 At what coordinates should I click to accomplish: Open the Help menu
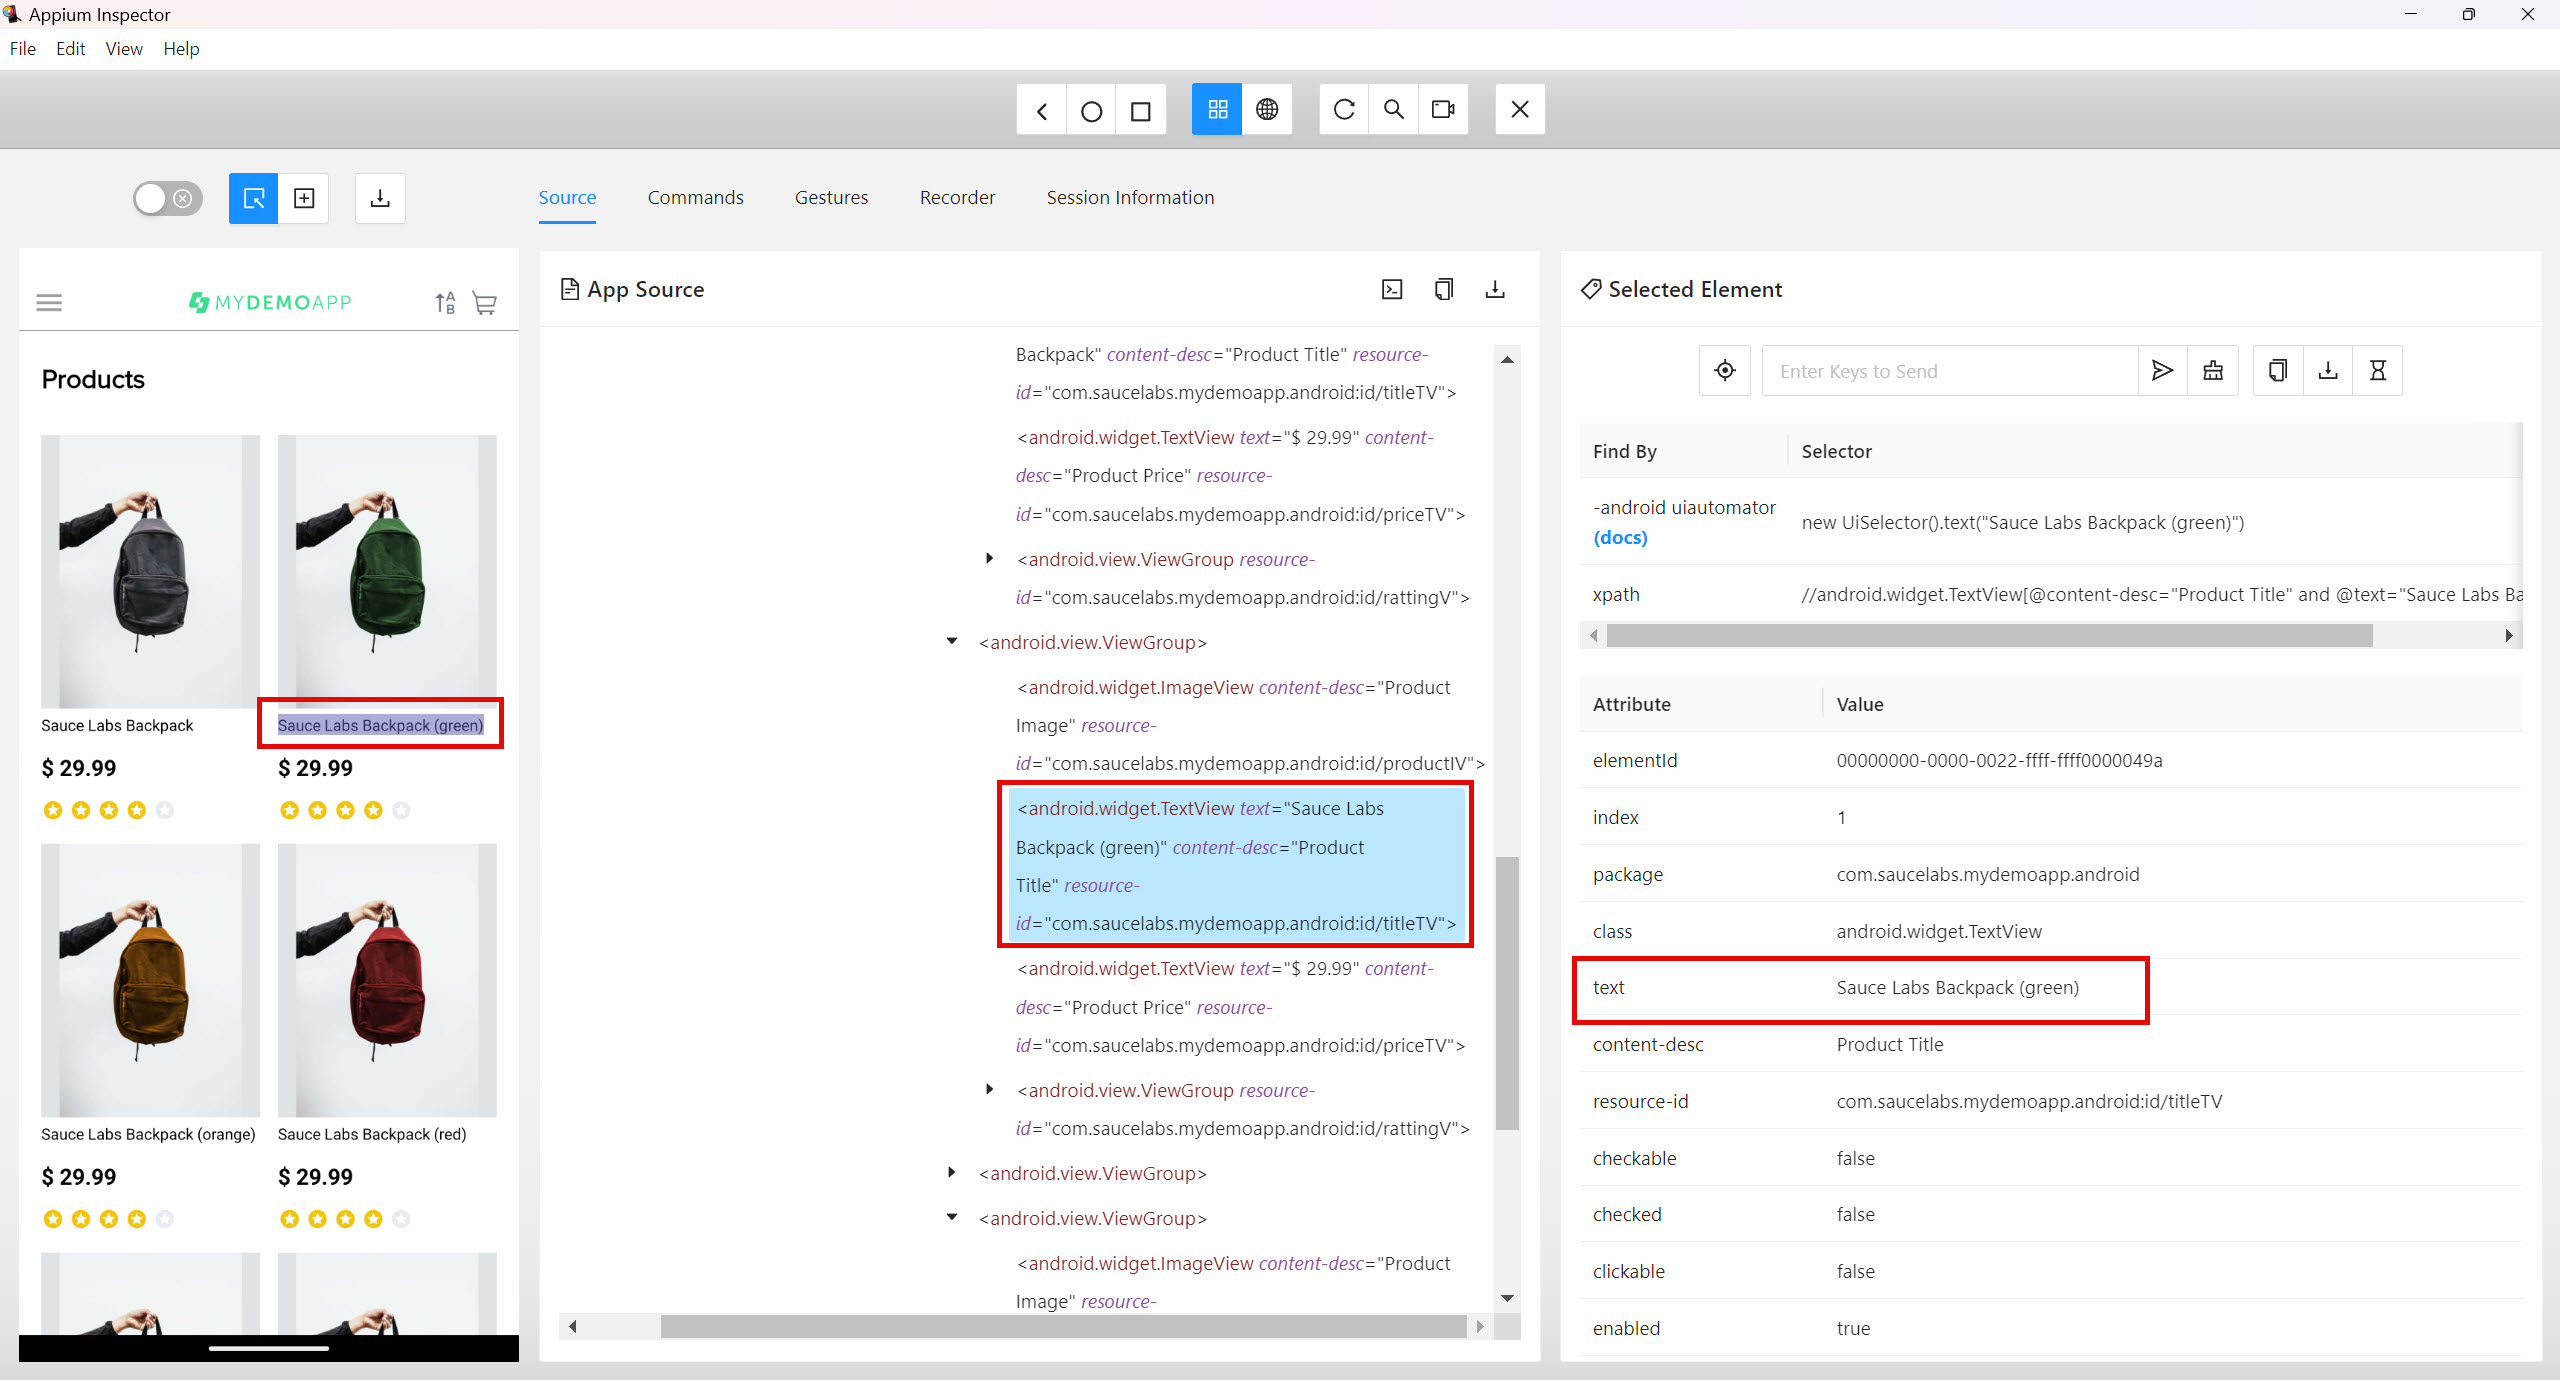click(x=181, y=49)
